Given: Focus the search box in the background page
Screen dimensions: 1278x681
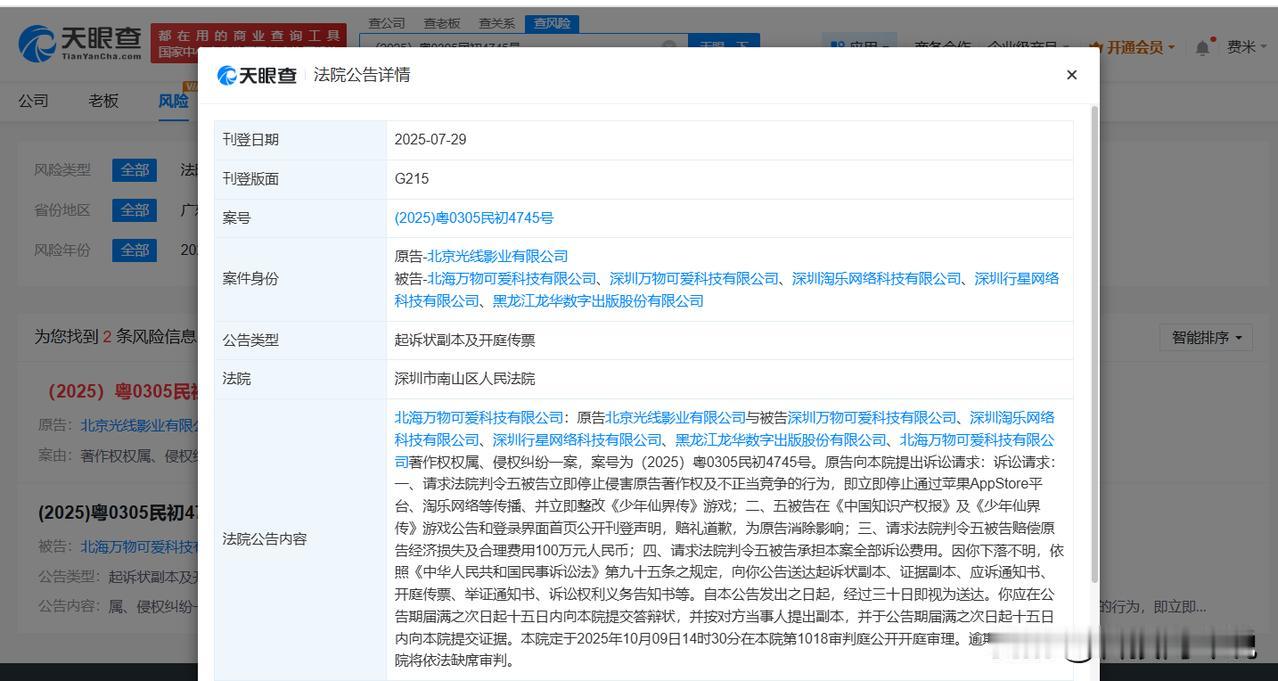Looking at the screenshot, I should tap(523, 45).
